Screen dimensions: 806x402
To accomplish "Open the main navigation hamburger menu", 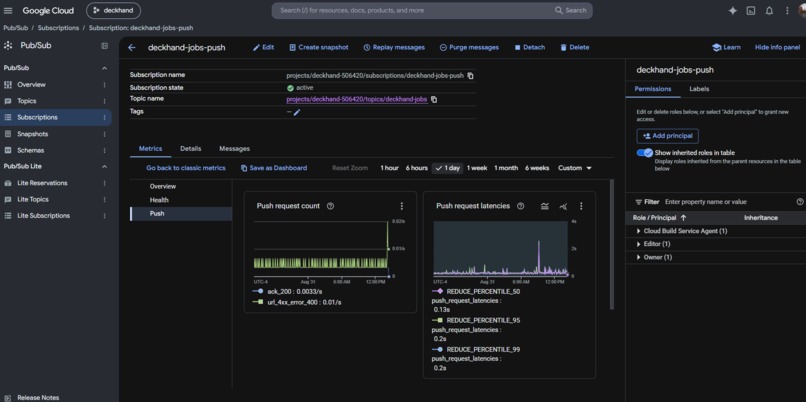I will pyautogui.click(x=8, y=10).
